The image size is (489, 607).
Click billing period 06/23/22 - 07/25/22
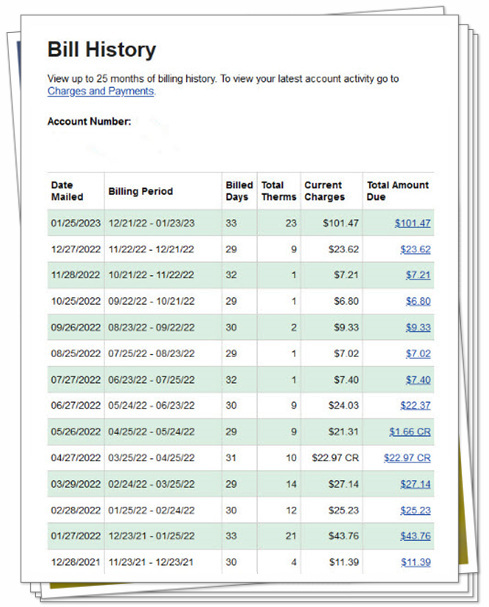point(151,380)
